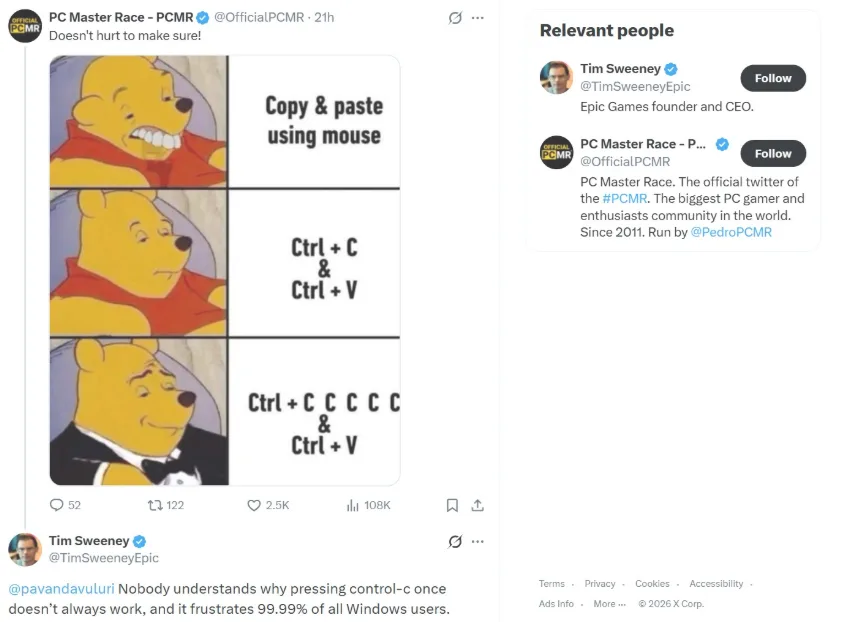Open the #PCMR hashtag link
This screenshot has height=622, width=852.
pyautogui.click(x=625, y=199)
